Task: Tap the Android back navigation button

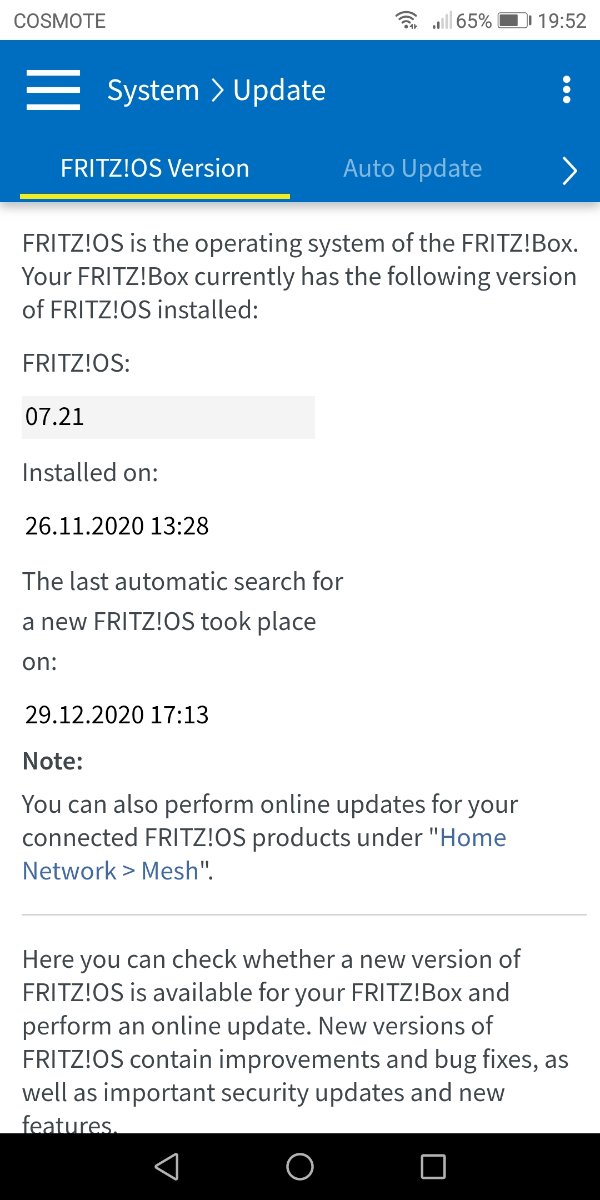Action: point(167,1166)
